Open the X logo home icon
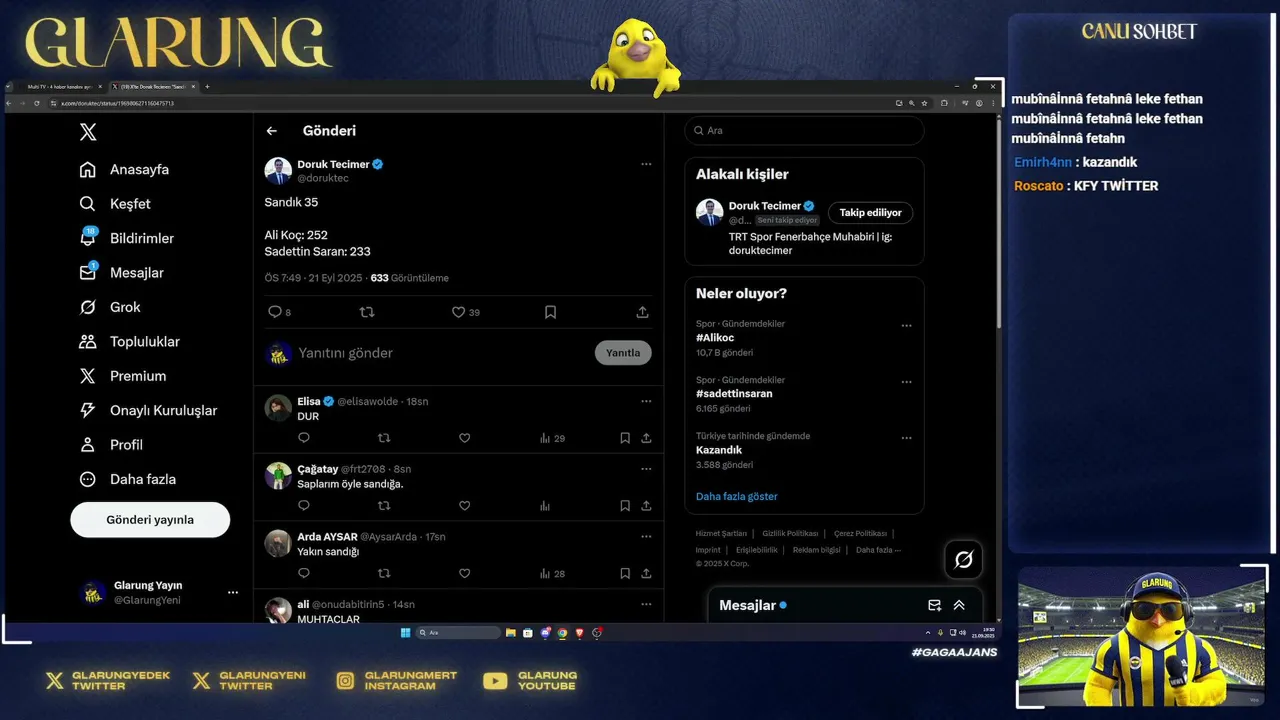This screenshot has width=1280, height=720. coord(88,132)
